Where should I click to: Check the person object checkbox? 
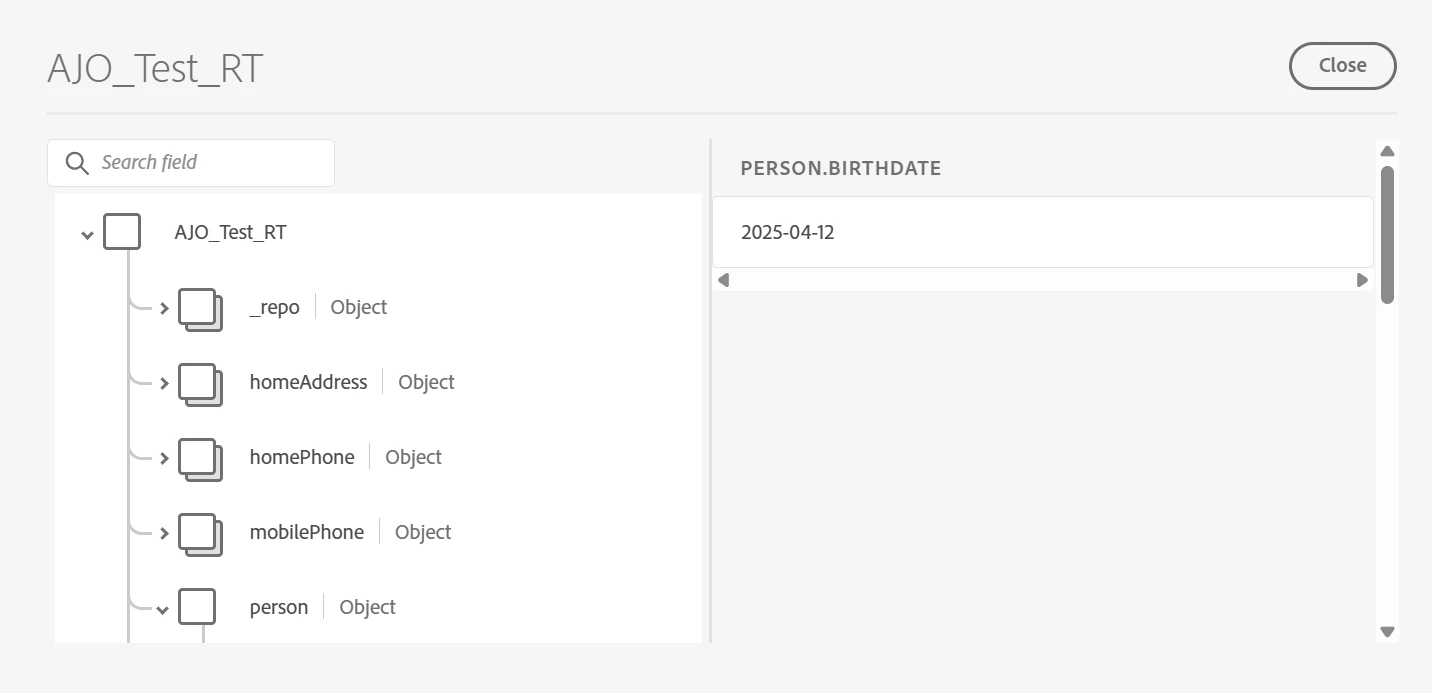coord(197,606)
